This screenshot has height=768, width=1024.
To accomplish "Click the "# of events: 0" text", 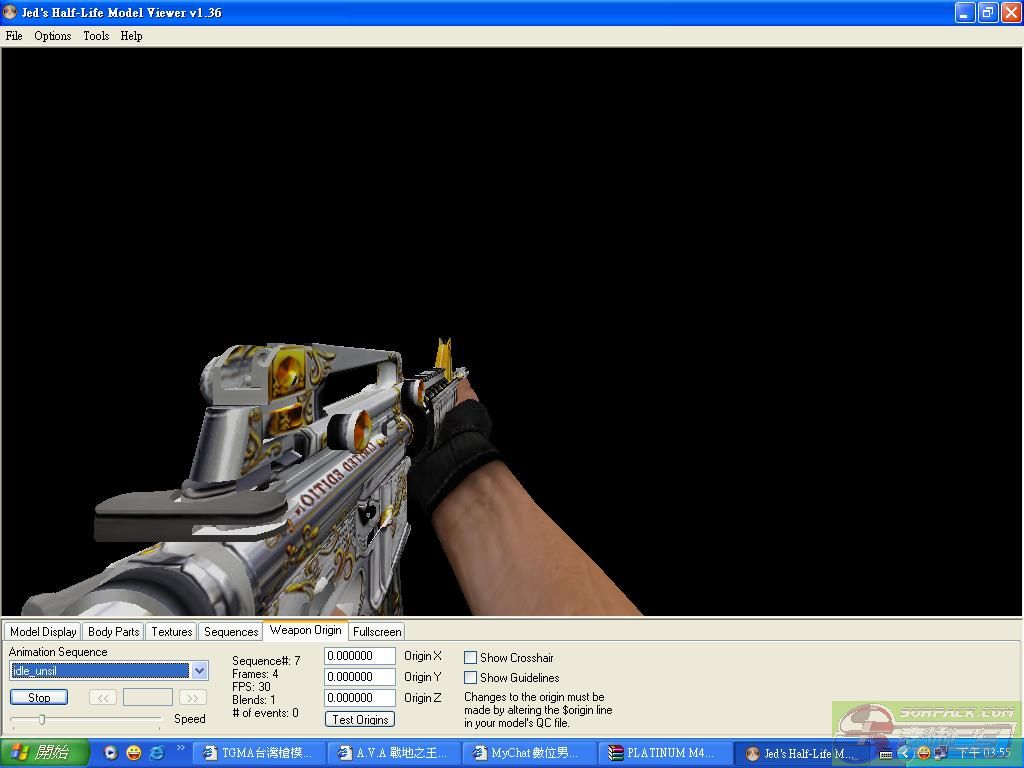I will coord(266,713).
